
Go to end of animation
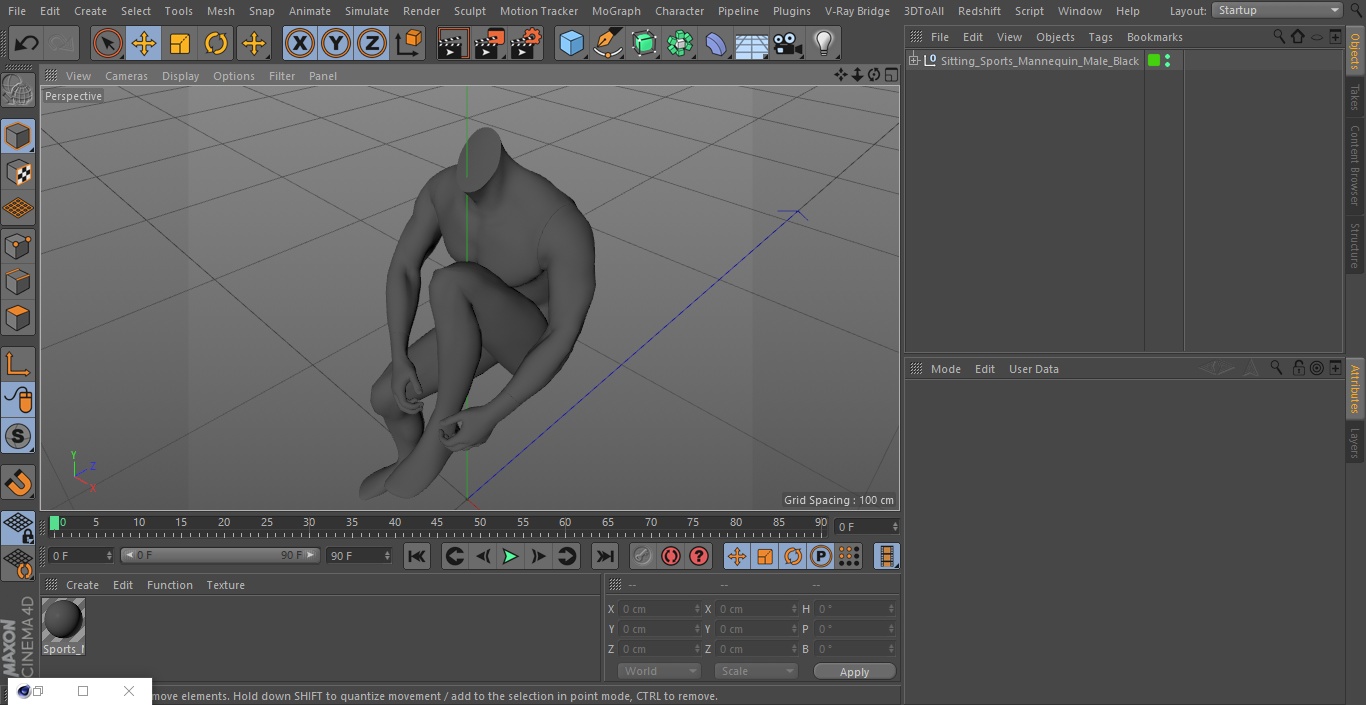click(605, 556)
